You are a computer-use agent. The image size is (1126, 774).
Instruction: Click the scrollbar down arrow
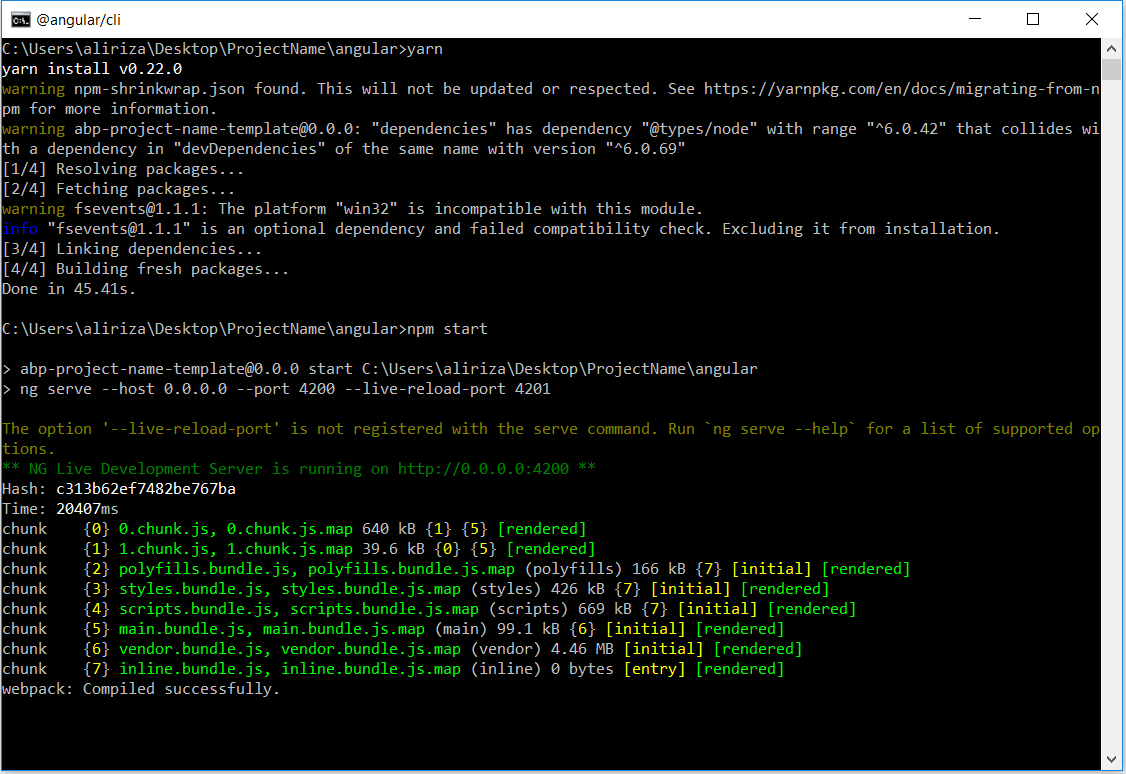(1111, 759)
